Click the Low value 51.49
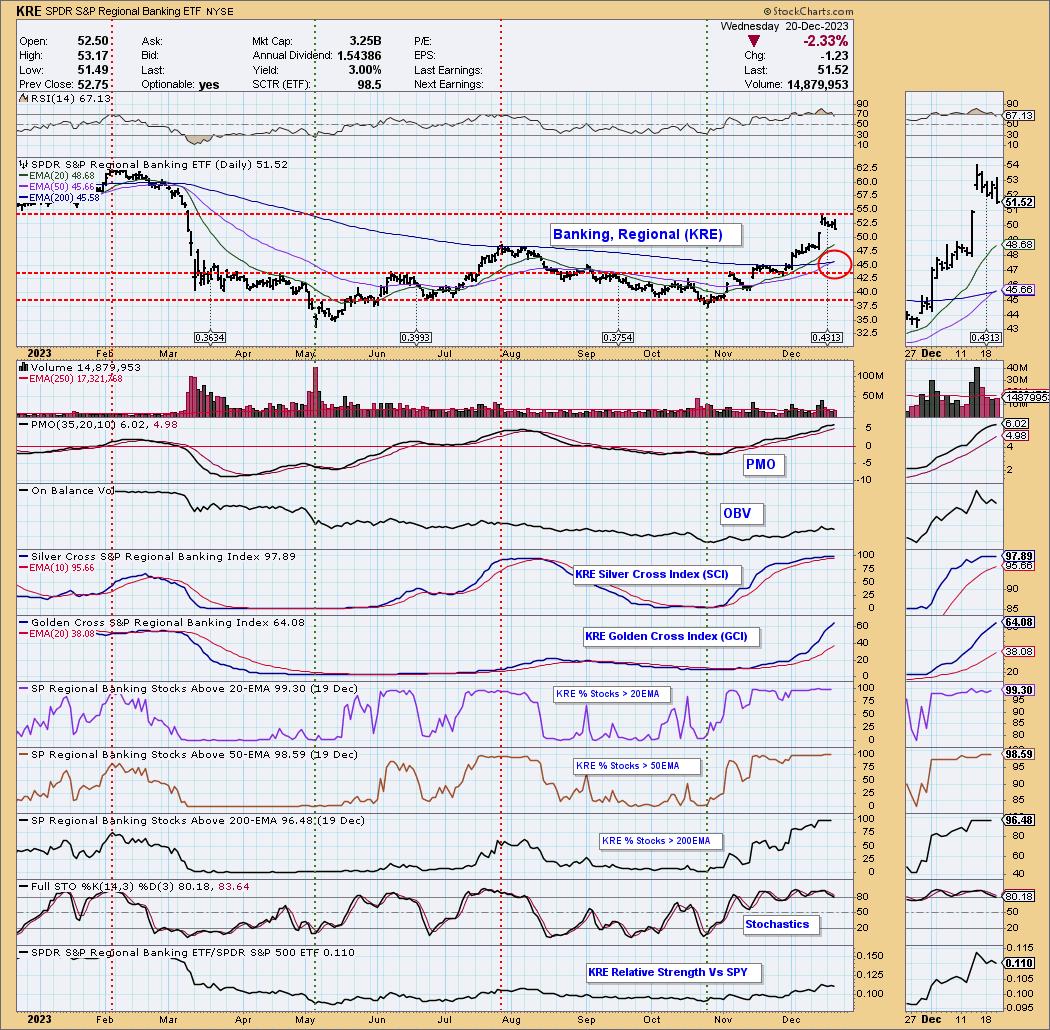 coord(92,70)
